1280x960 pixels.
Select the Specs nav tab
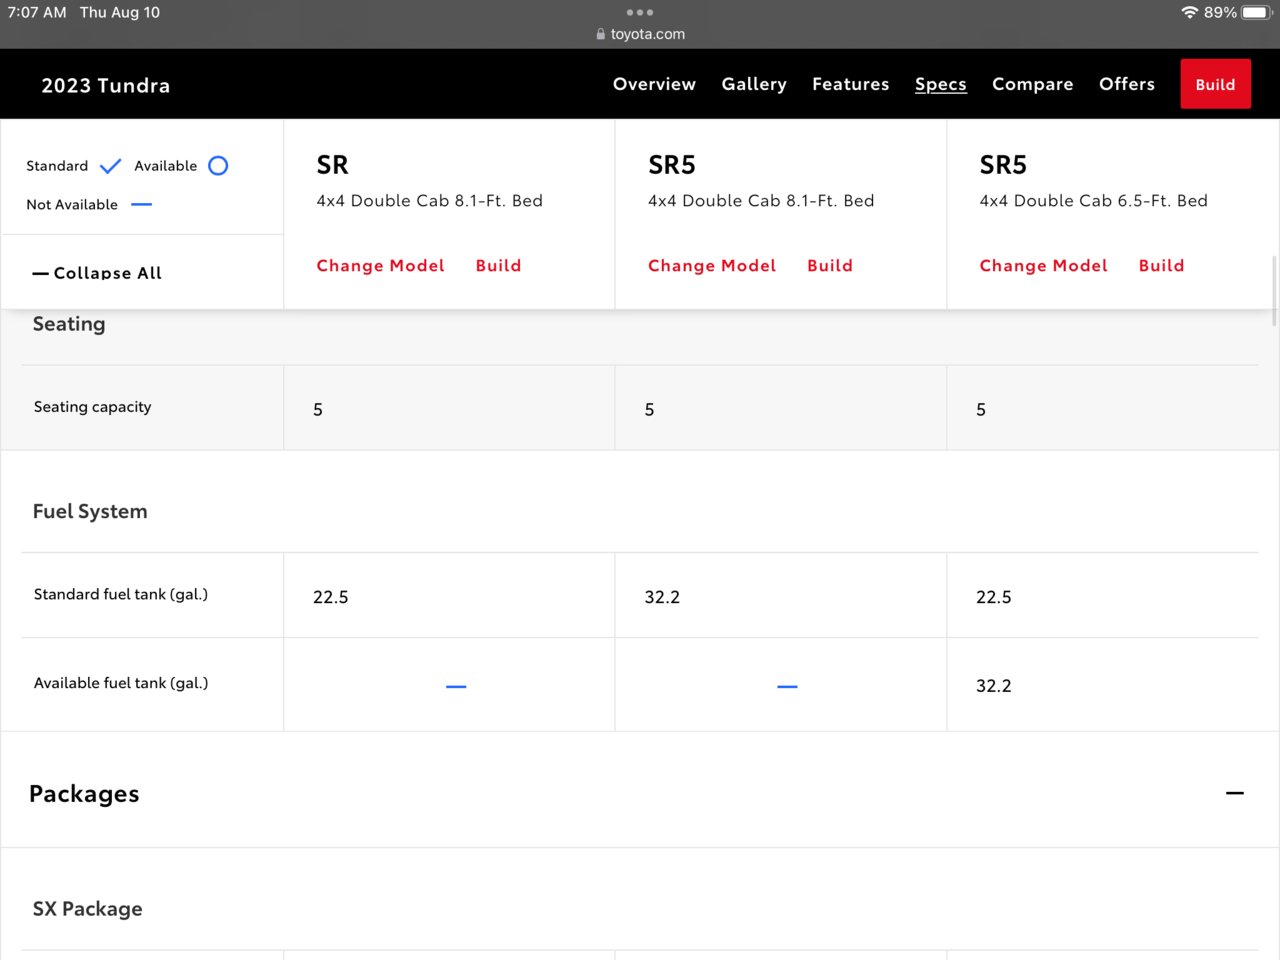pos(940,84)
